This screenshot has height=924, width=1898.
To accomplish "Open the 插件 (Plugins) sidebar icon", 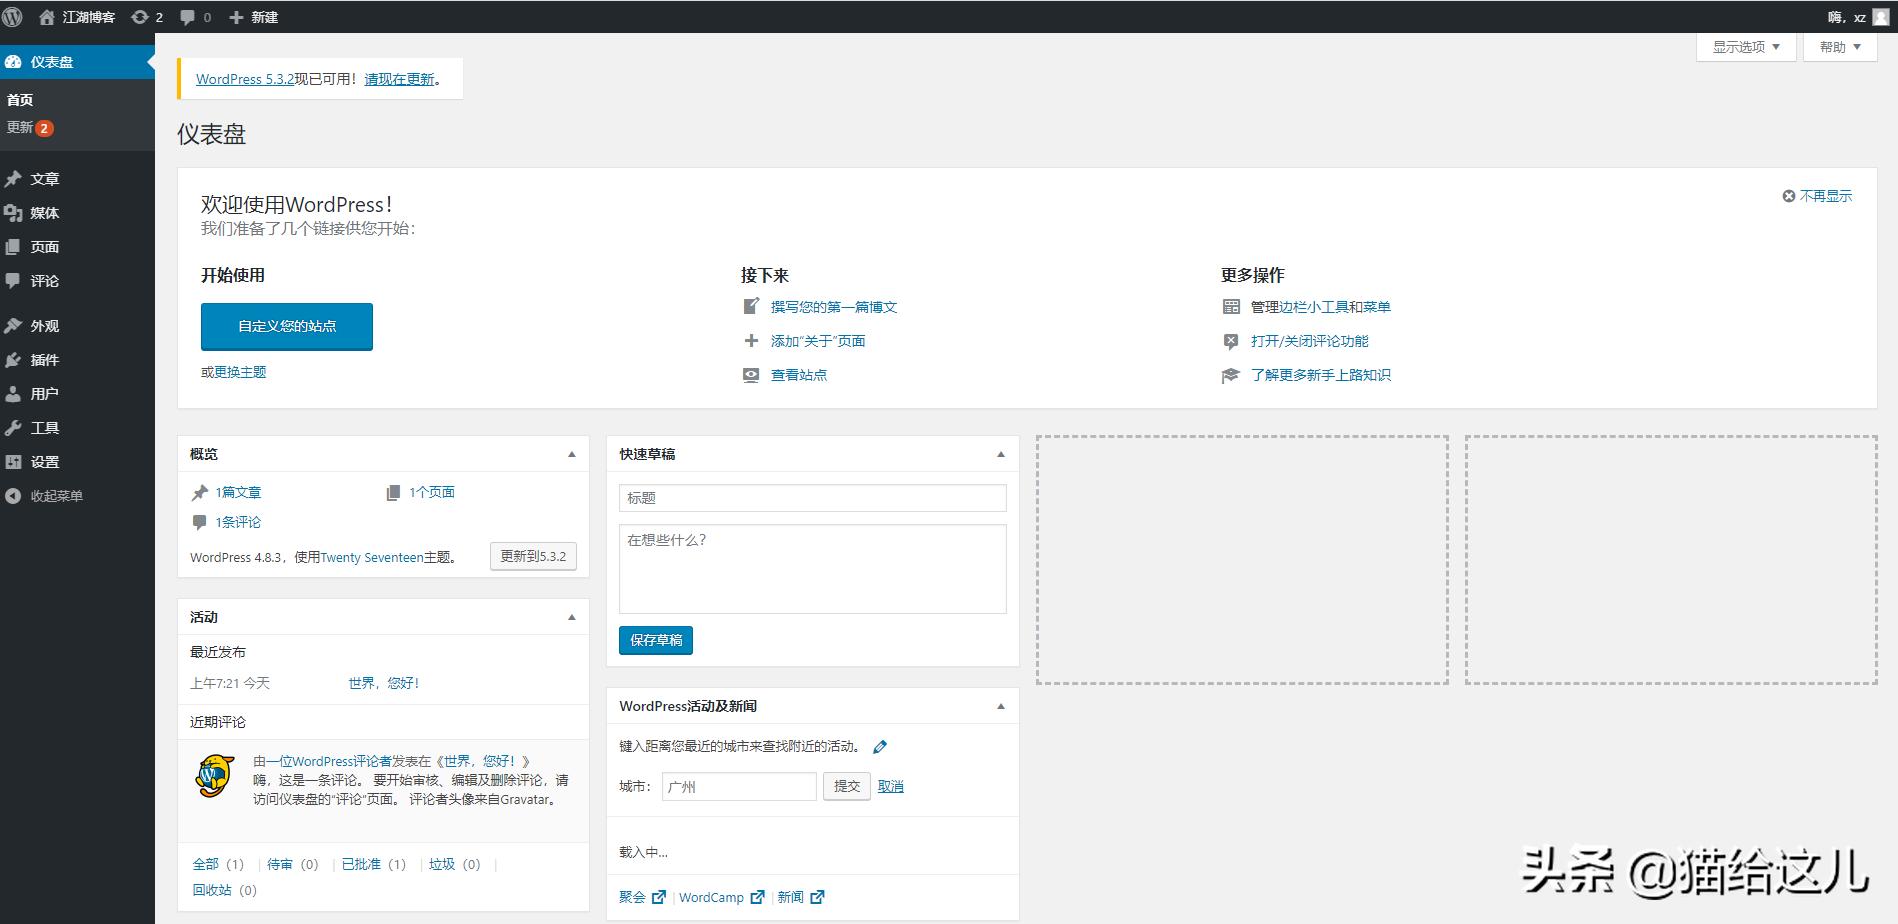I will pos(43,360).
